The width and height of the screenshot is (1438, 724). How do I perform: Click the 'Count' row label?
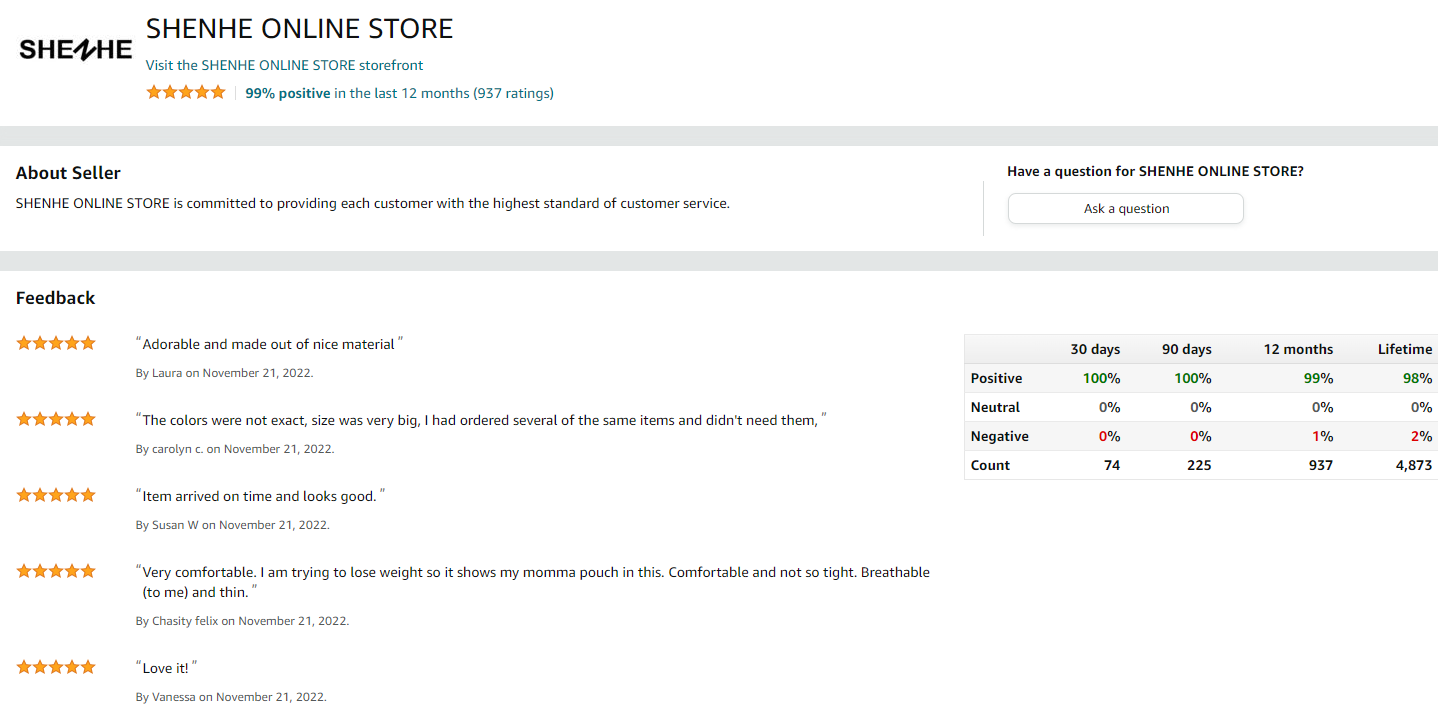(x=990, y=465)
